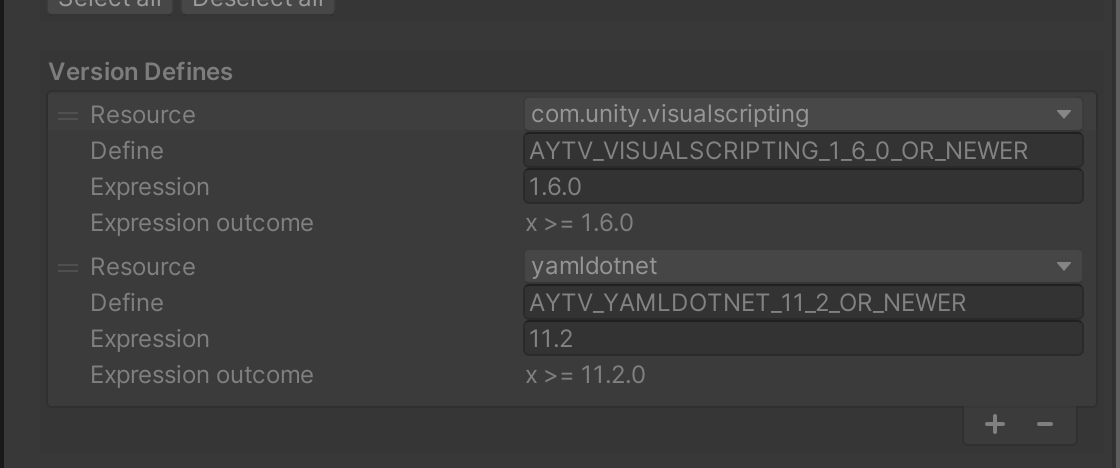This screenshot has height=468, width=1120.
Task: Click the Version Defines section header
Action: pos(141,72)
